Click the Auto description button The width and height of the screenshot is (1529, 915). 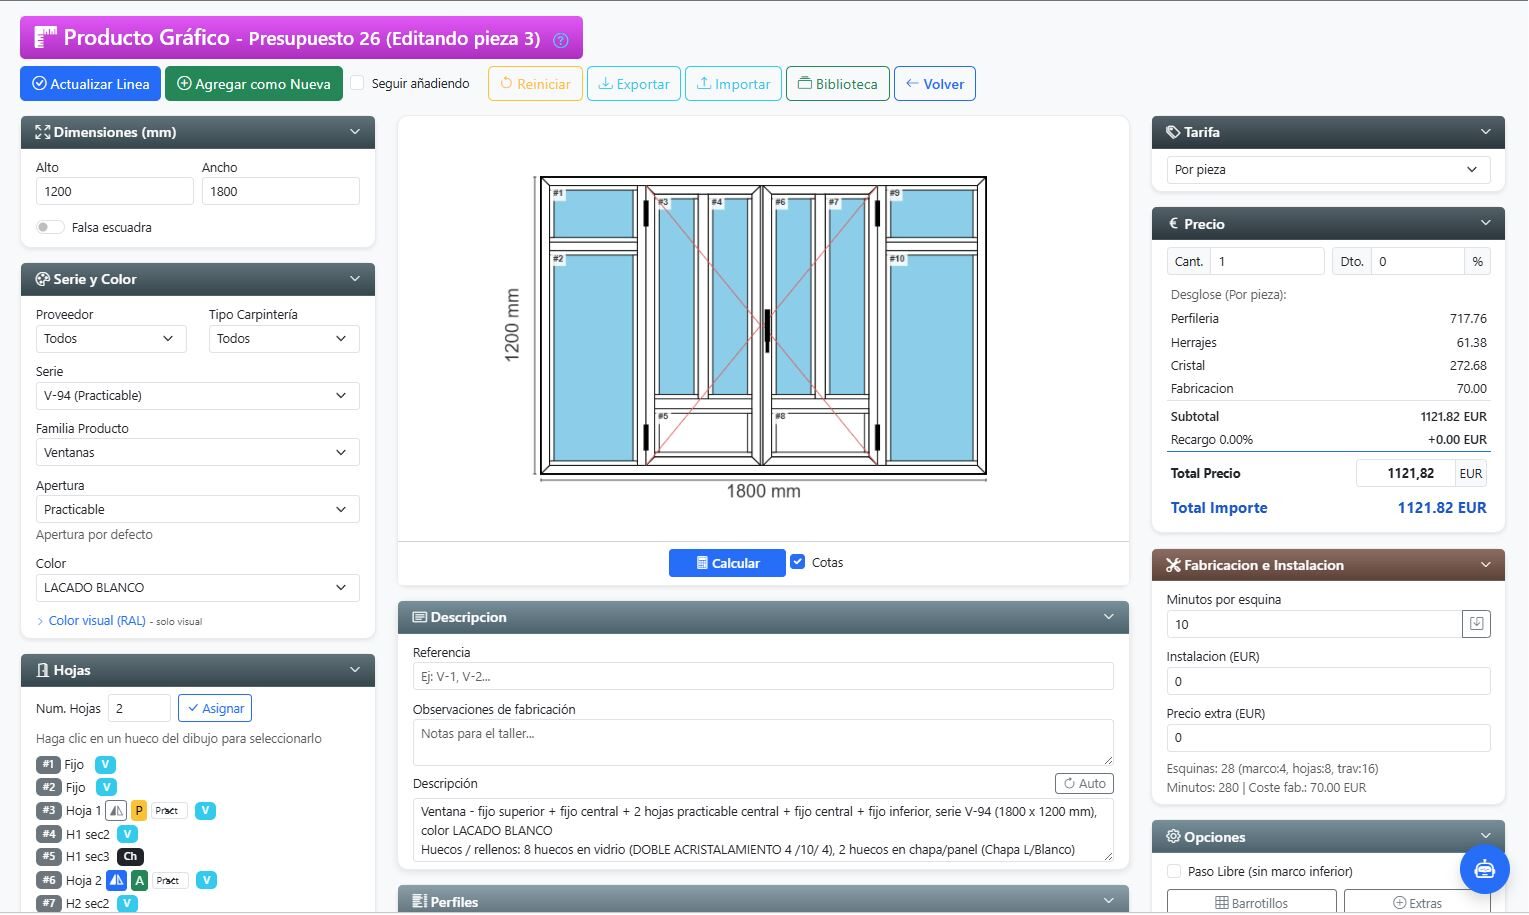(x=1084, y=784)
